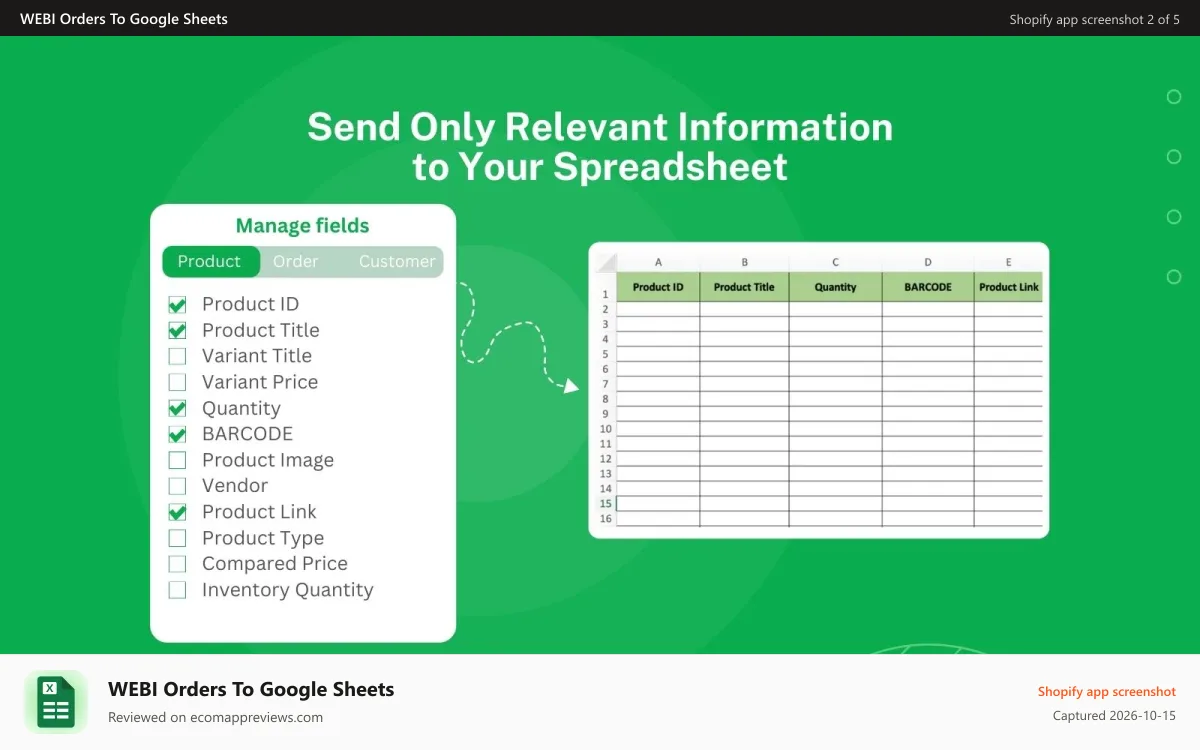Check the Inventory Quantity checkbox
Image resolution: width=1200 pixels, height=750 pixels.
pyautogui.click(x=177, y=590)
